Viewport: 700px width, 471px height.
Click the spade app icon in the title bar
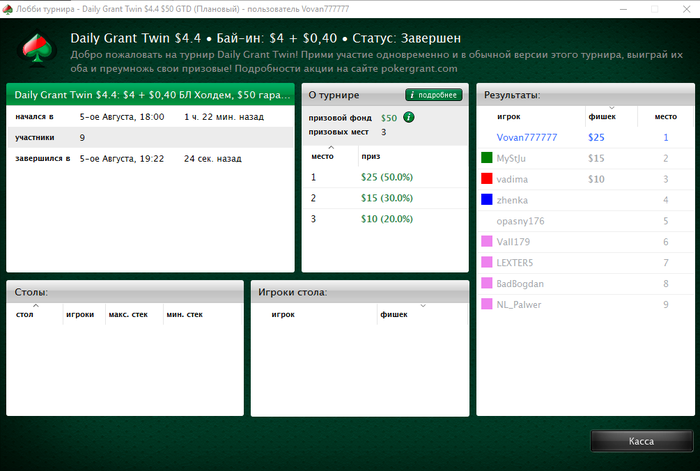click(7, 9)
